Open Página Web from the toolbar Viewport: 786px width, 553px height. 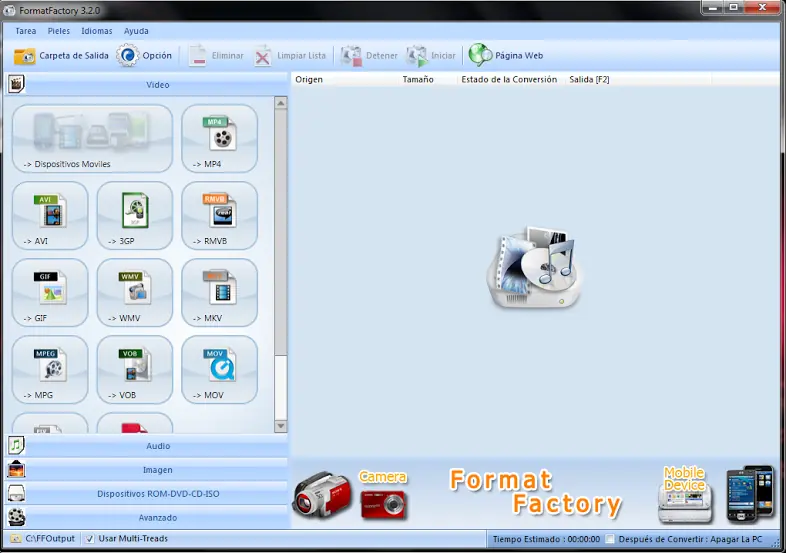[506, 56]
